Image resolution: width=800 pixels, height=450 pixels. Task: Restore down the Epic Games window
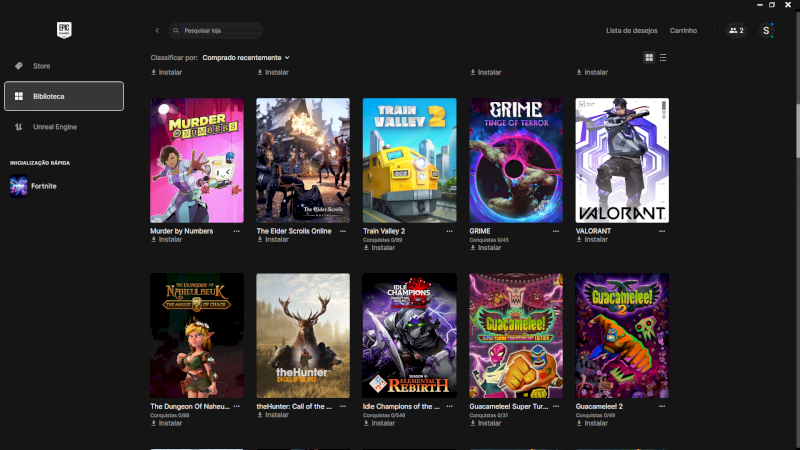(772, 5)
